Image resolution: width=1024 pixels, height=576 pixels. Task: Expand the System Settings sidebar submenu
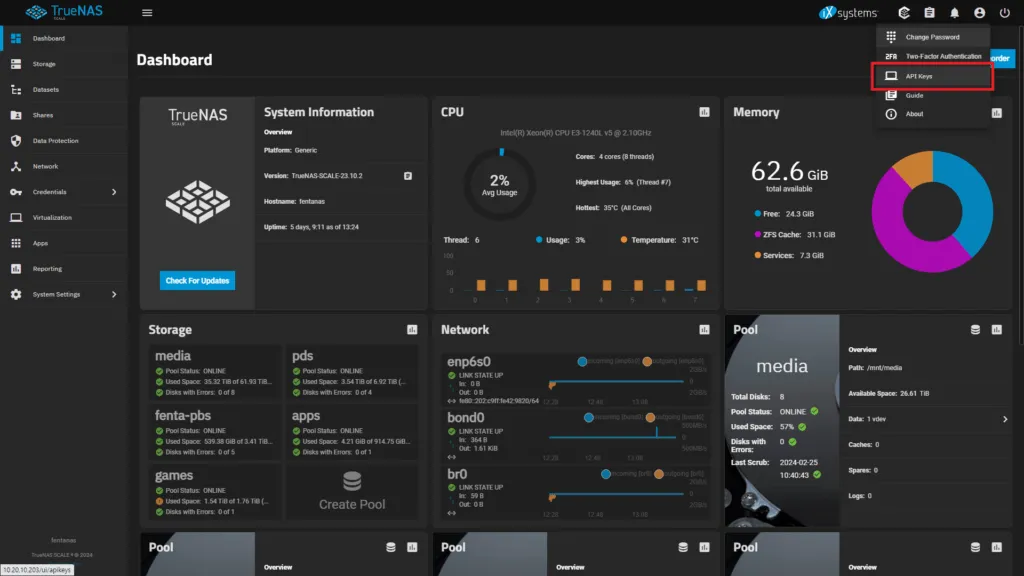tap(113, 294)
